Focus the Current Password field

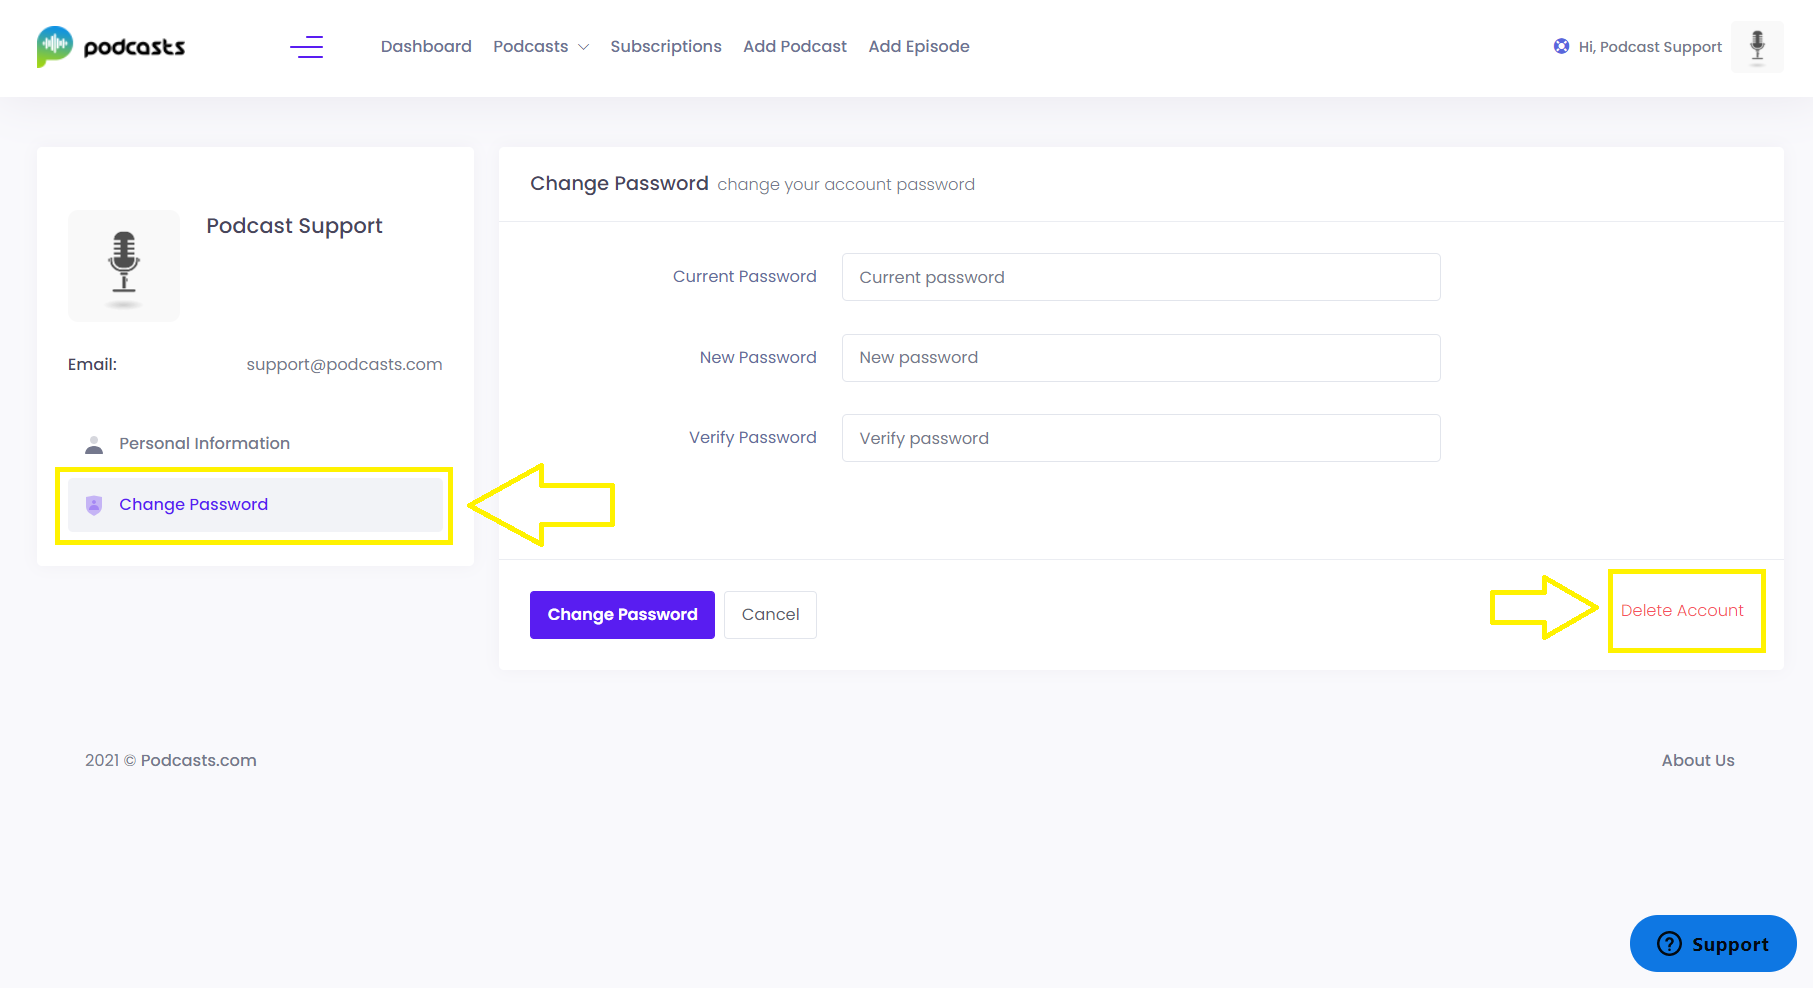1141,277
